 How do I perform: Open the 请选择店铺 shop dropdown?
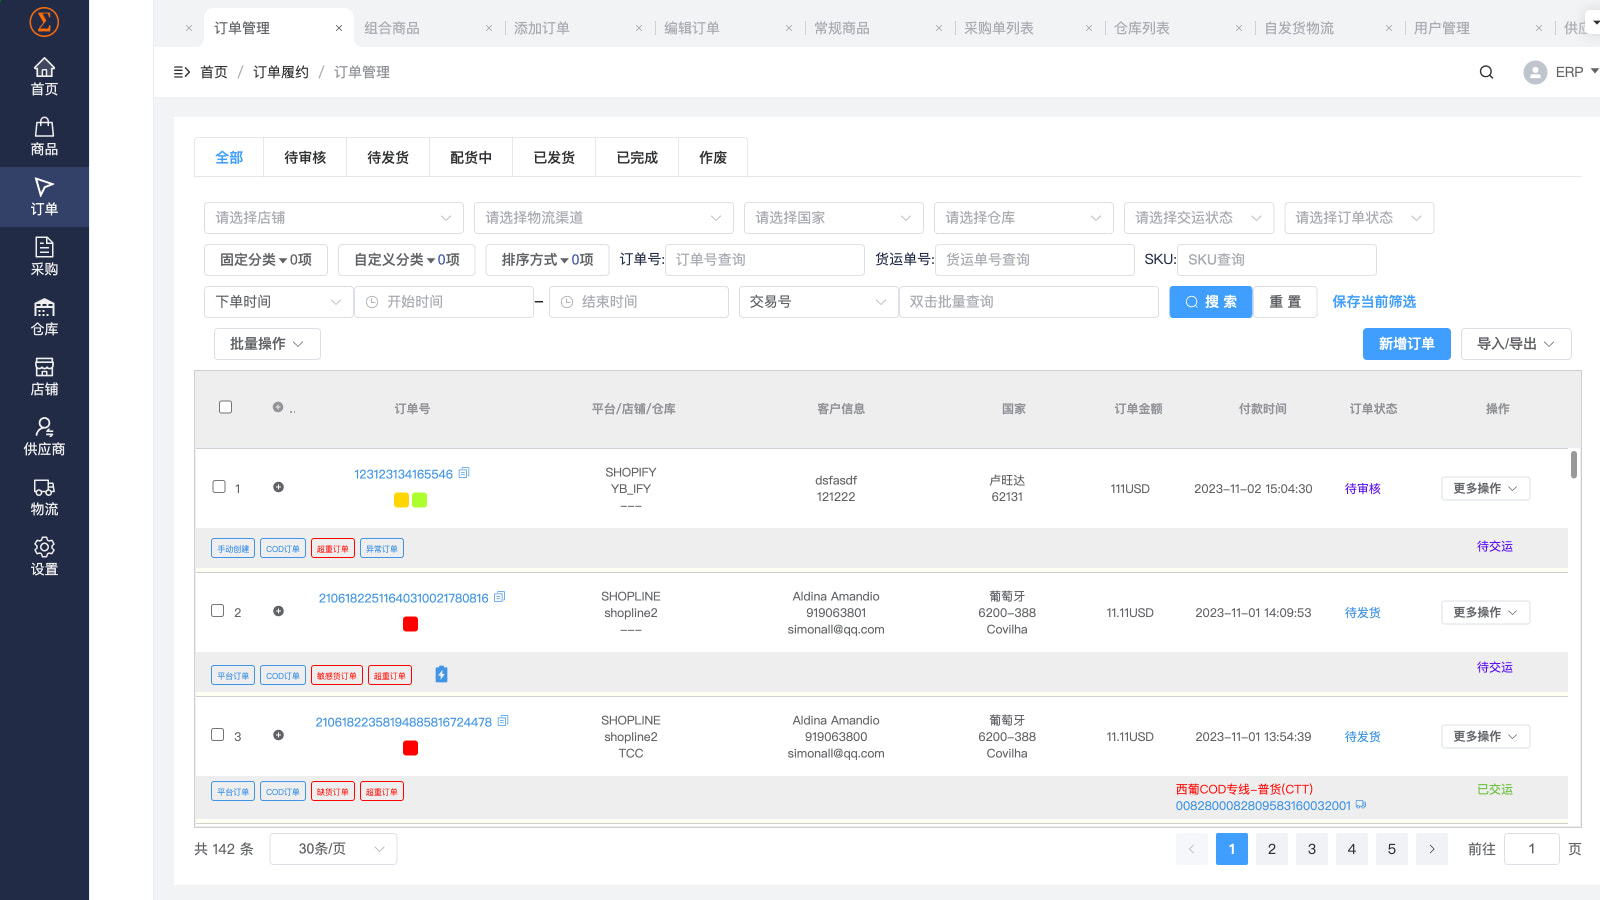pyautogui.click(x=334, y=218)
